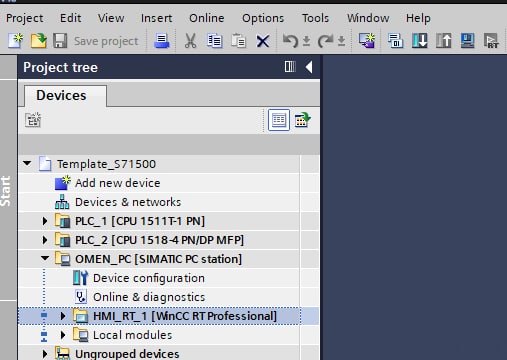The image size is (507, 360).
Task: Select the Template_S71500 project row
Action: click(x=159, y=164)
